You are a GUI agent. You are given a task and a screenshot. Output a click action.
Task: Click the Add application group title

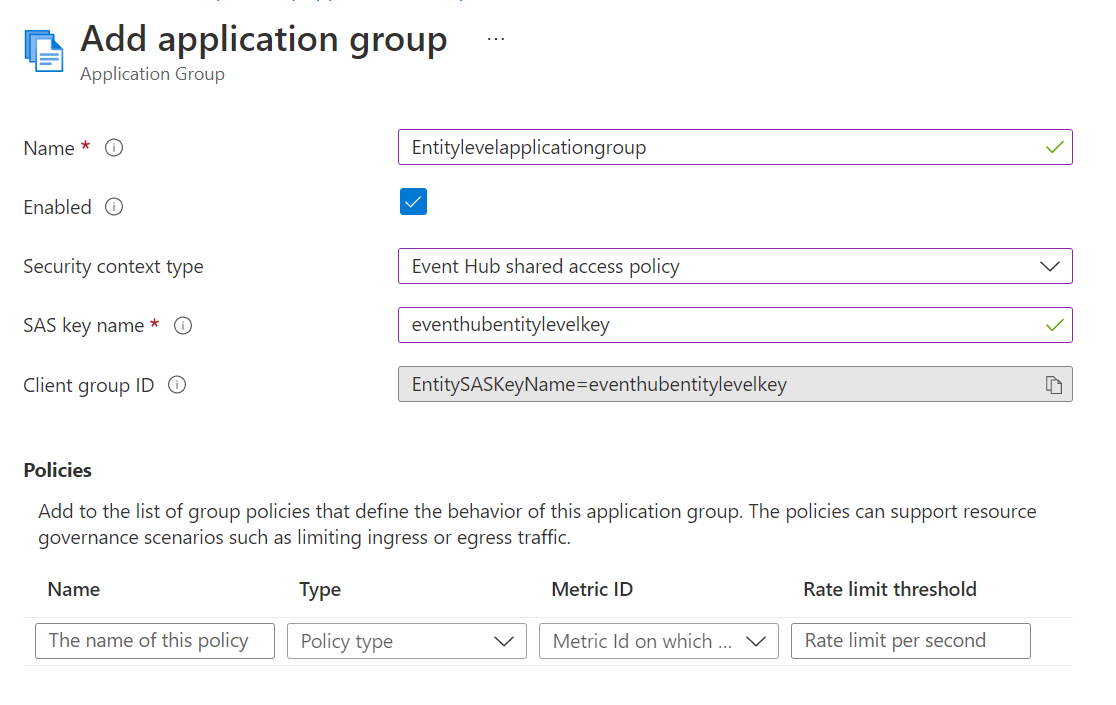coord(263,39)
